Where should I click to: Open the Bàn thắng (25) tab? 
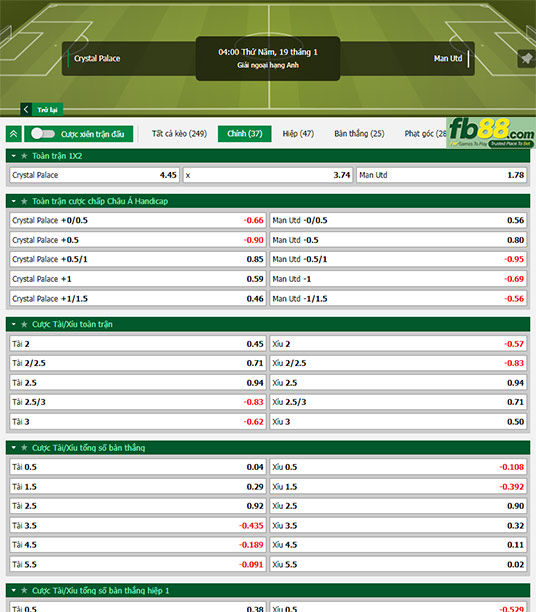[x=359, y=134]
